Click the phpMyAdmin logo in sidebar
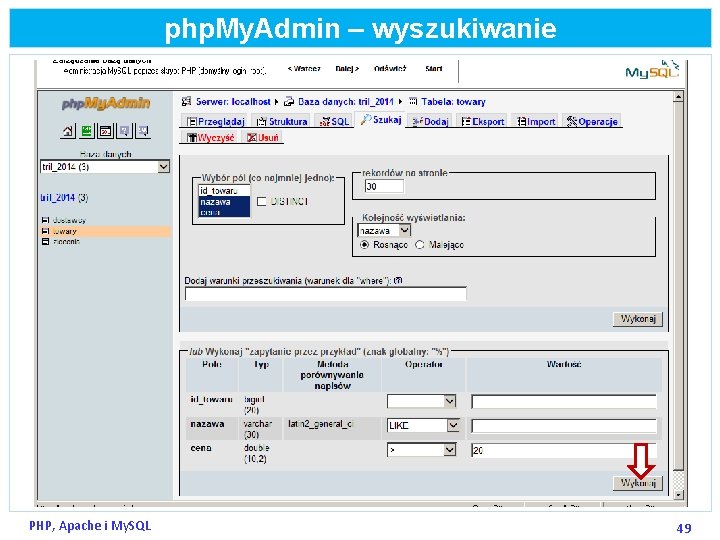This screenshot has width=720, height=540. tap(106, 103)
